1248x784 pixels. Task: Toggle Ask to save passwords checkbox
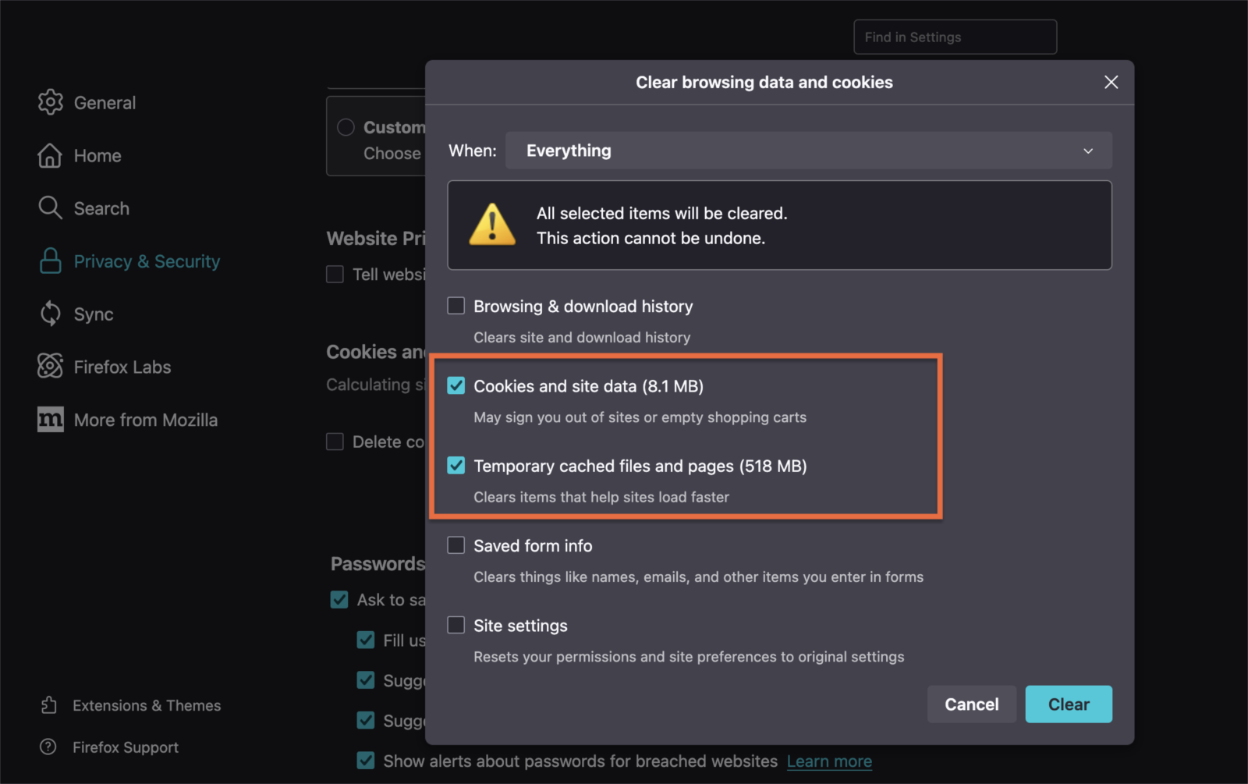pyautogui.click(x=339, y=600)
